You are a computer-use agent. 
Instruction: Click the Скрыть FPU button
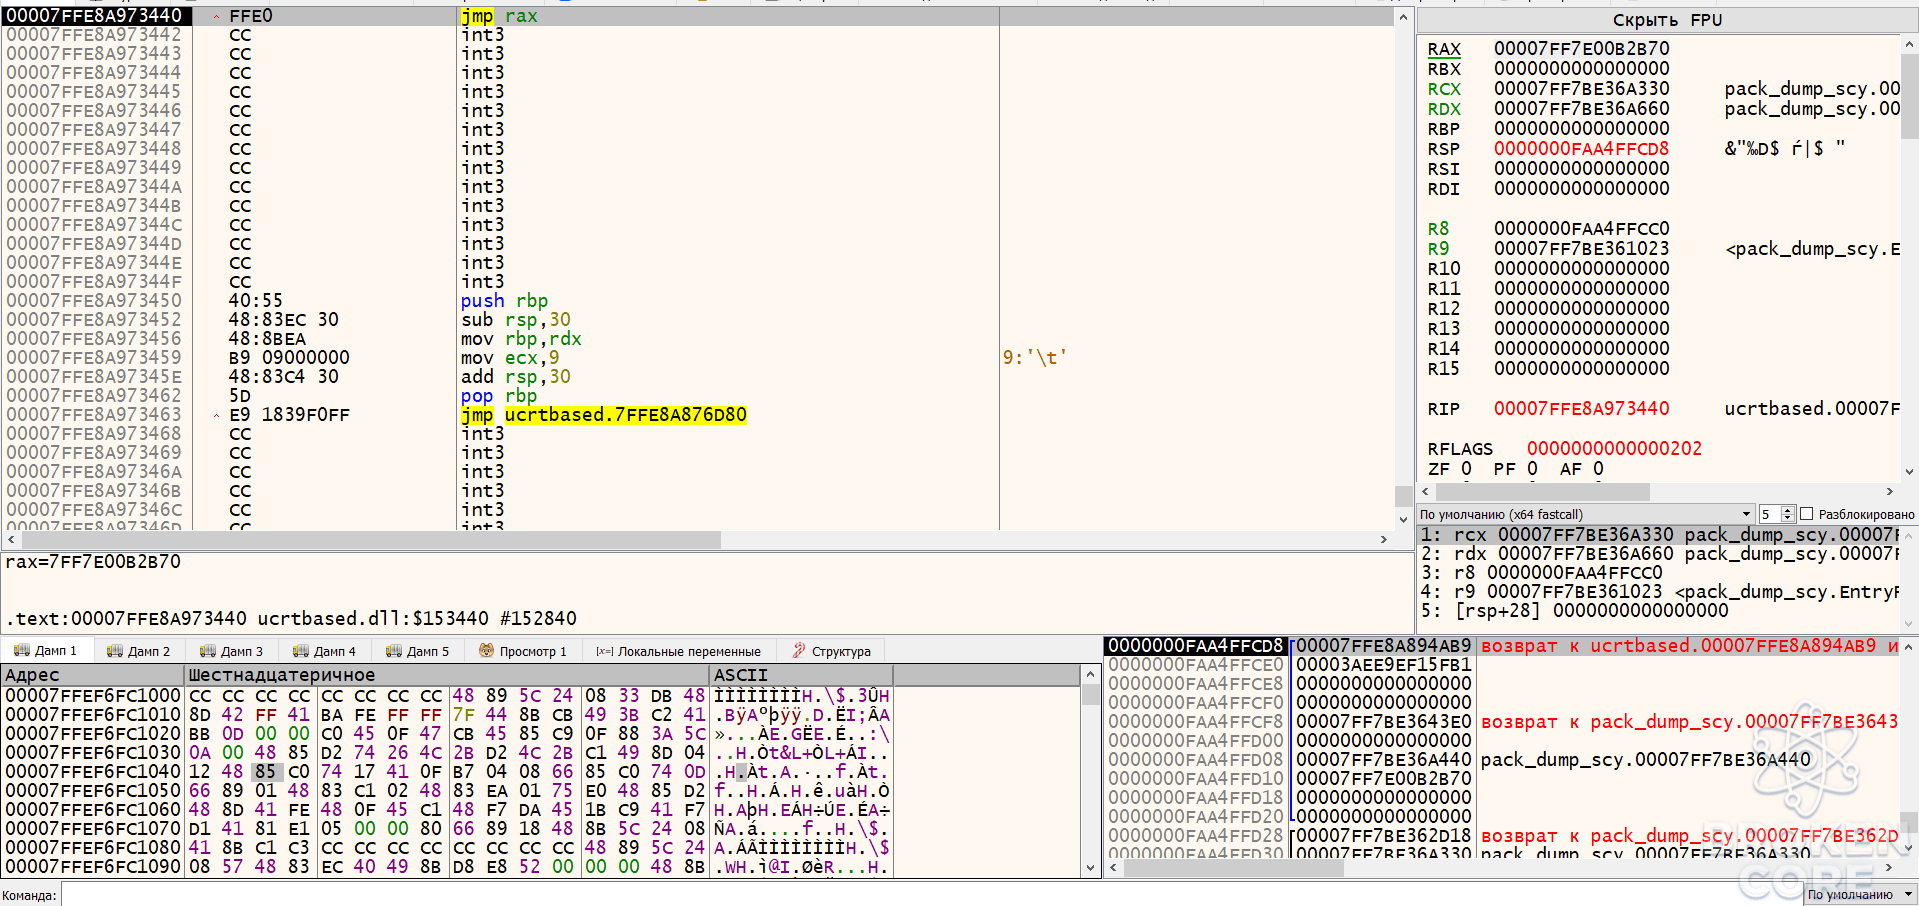point(1667,20)
